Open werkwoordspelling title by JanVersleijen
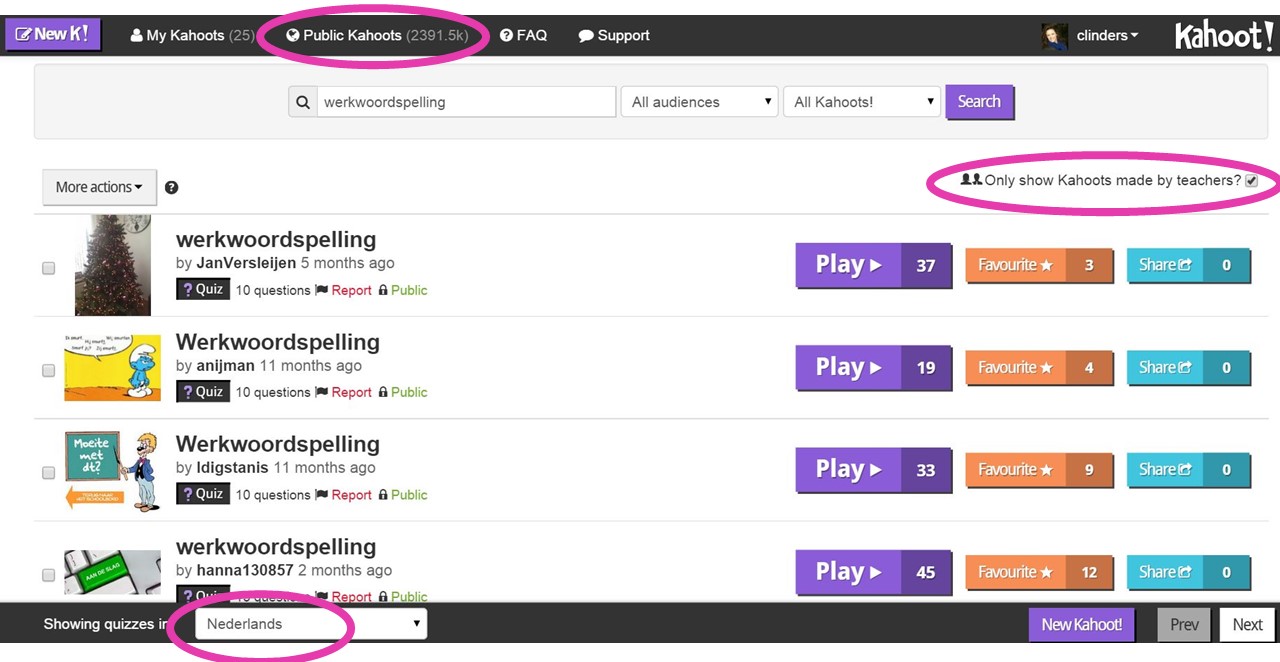This screenshot has width=1280, height=662. 276,240
